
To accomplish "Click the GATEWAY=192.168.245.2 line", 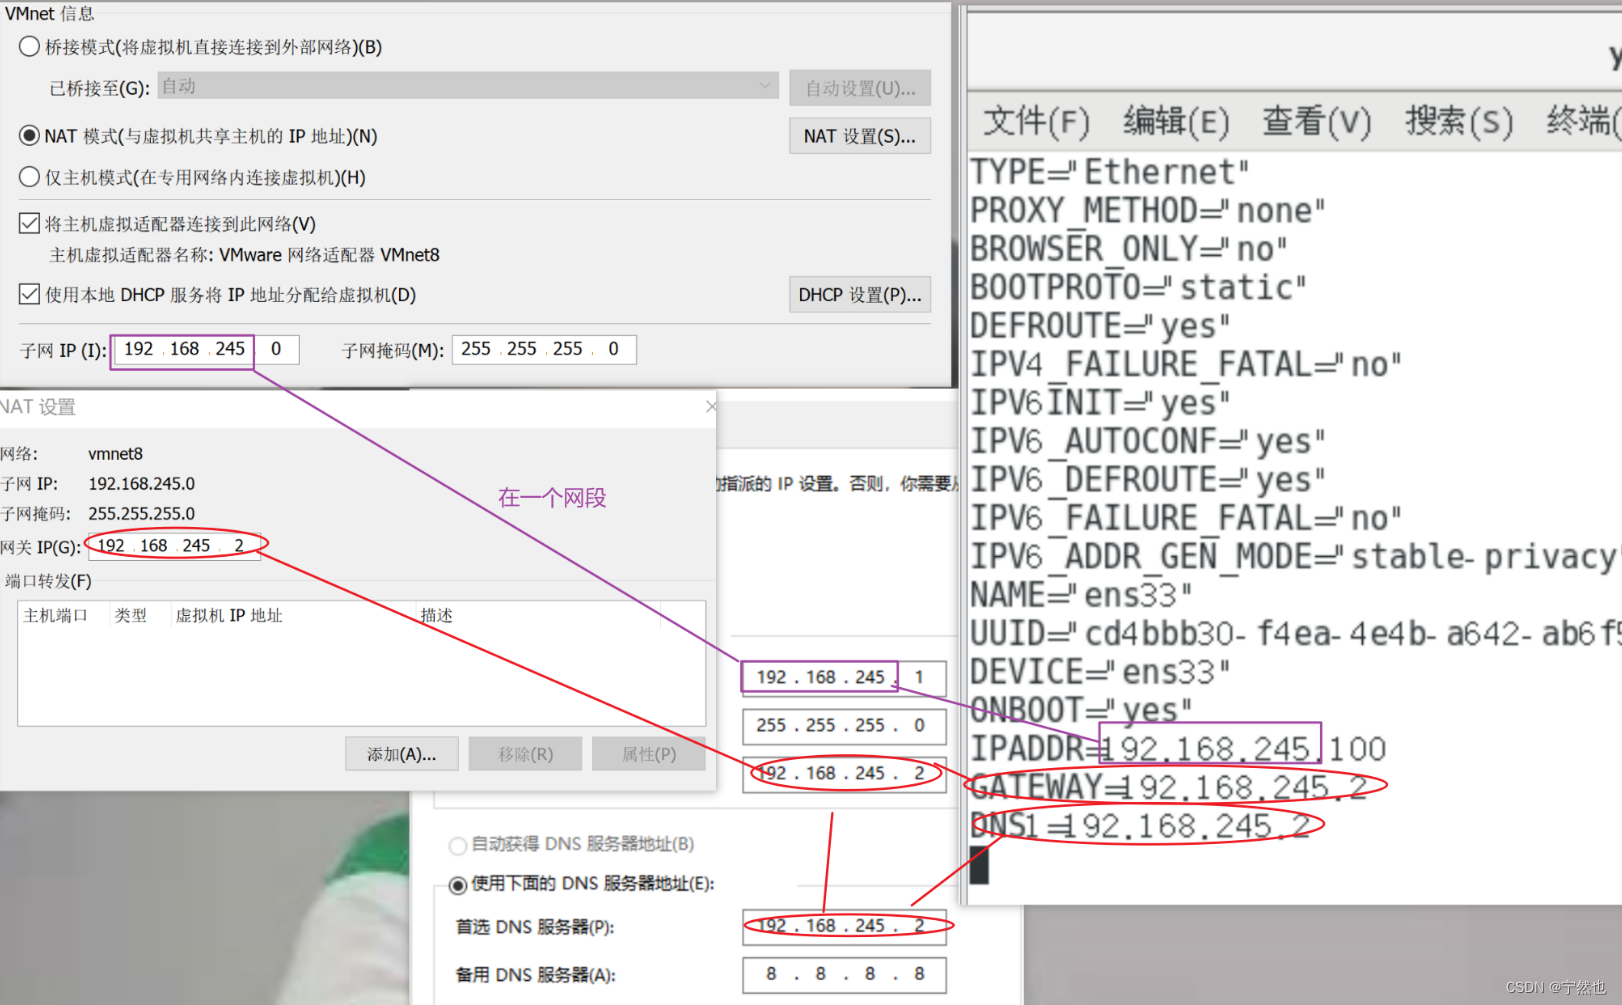I will tap(1169, 787).
